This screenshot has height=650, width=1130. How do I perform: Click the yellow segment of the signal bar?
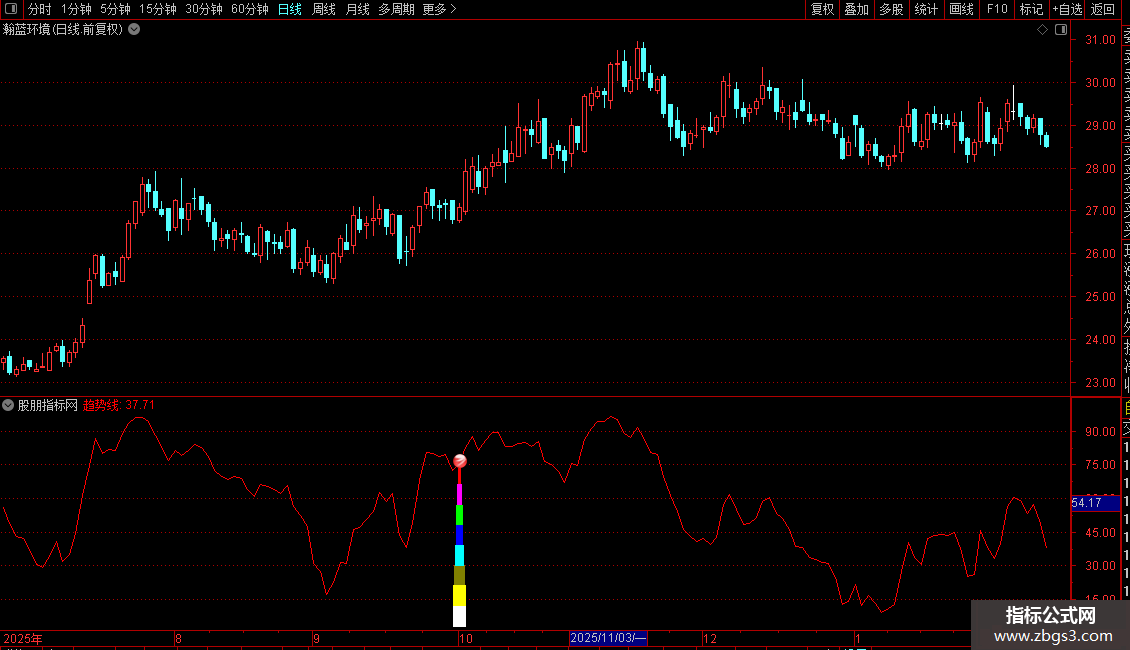pyautogui.click(x=460, y=595)
